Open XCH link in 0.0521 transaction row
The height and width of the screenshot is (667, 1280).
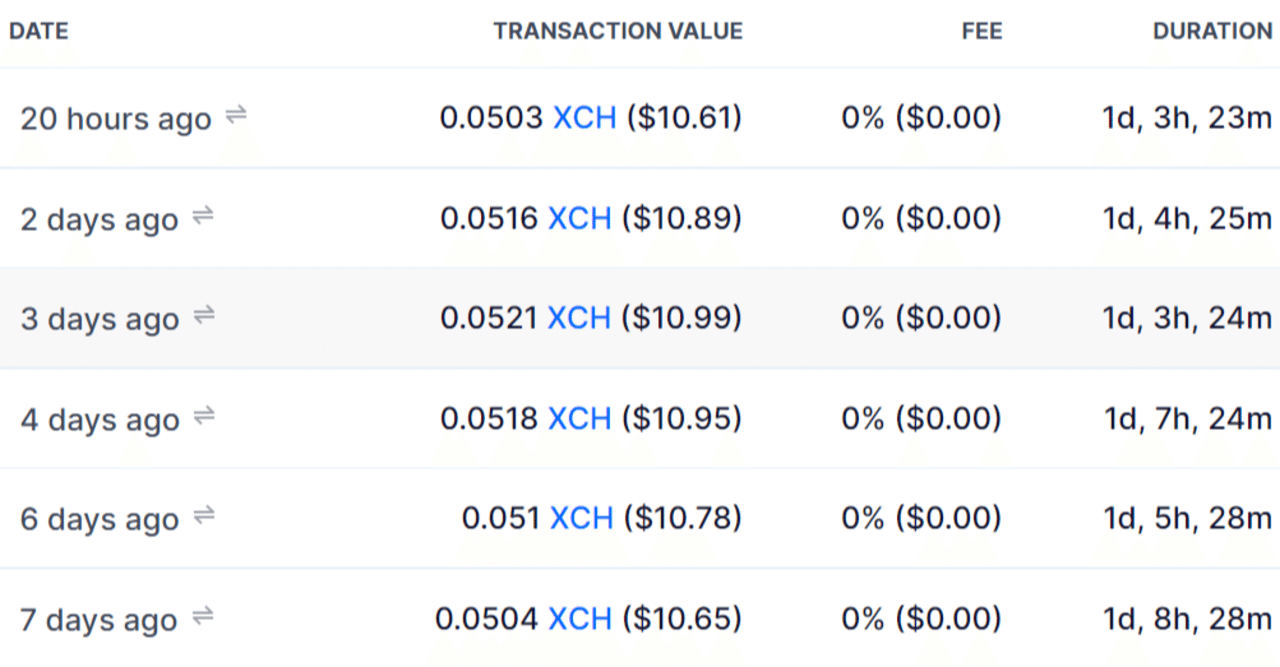point(579,318)
